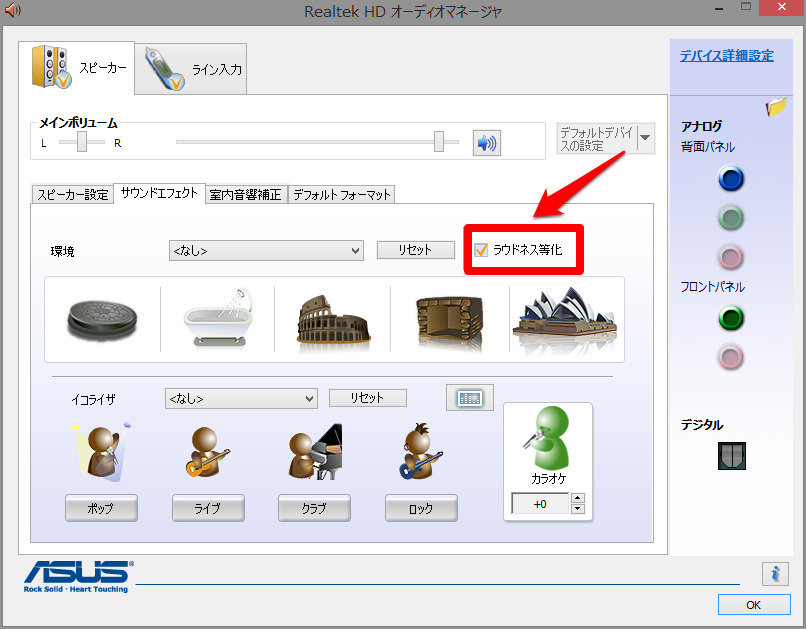The width and height of the screenshot is (806, 629).
Task: Click the yellow folder connector settings icon
Action: (776, 107)
